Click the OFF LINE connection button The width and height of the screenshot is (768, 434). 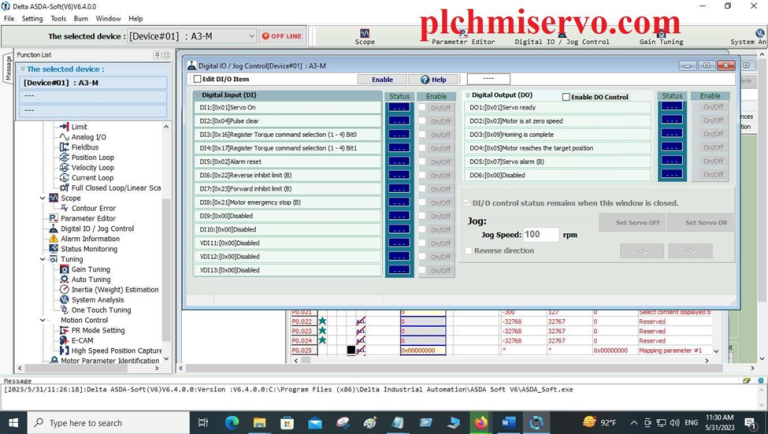[282, 36]
